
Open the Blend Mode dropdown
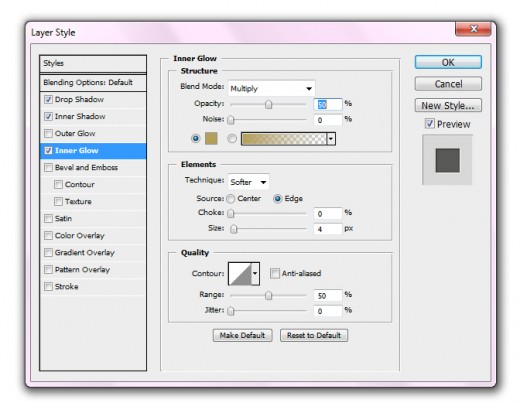tap(271, 88)
